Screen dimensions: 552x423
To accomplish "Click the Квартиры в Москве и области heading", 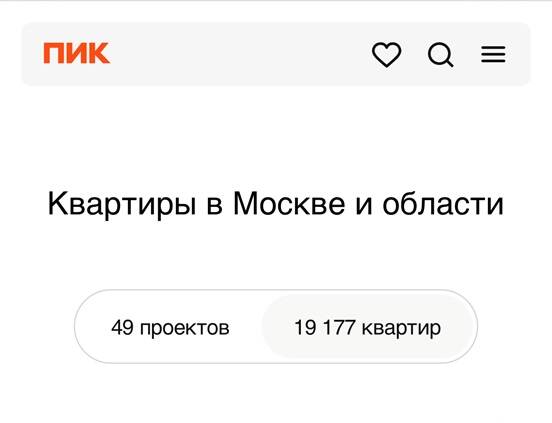I will 276,204.
